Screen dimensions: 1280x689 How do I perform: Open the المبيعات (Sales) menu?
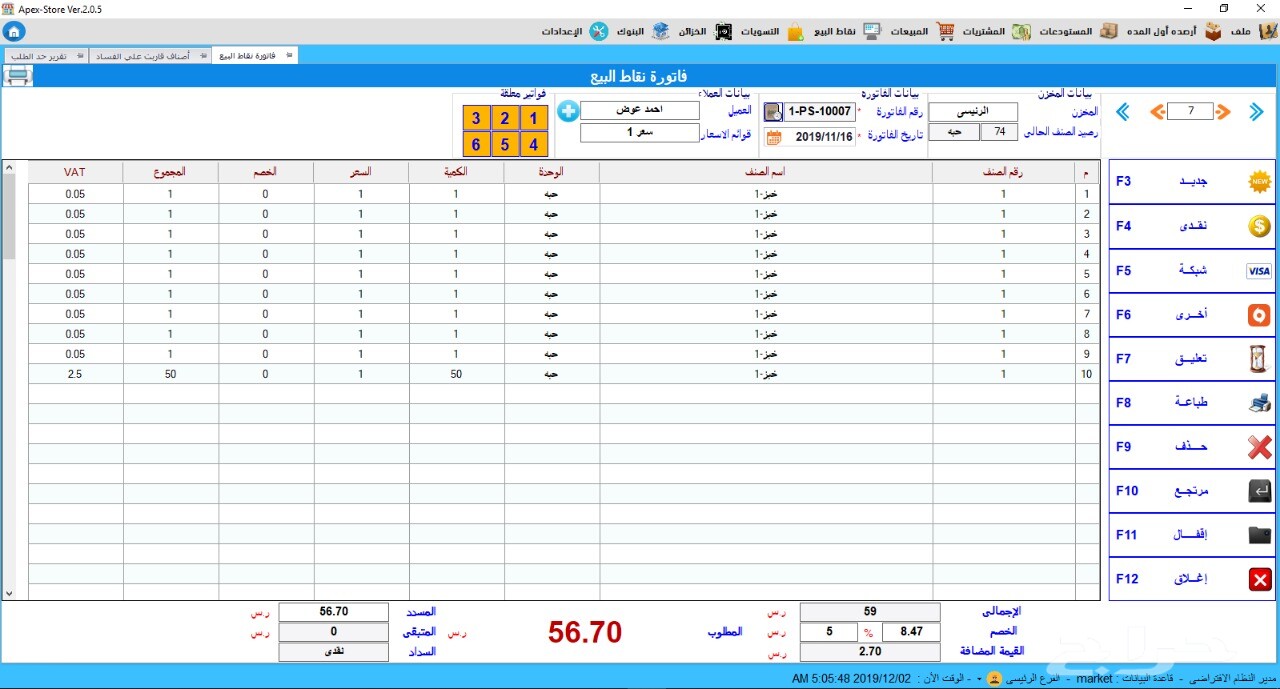[895, 31]
